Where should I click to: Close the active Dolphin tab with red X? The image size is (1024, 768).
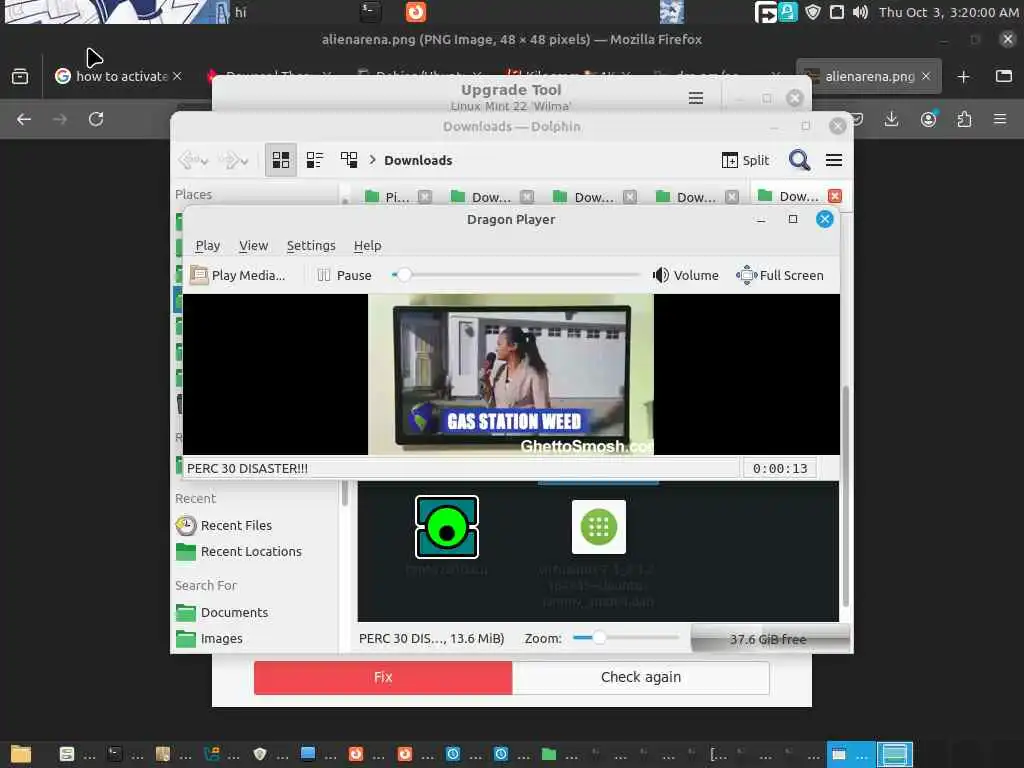pyautogui.click(x=835, y=196)
